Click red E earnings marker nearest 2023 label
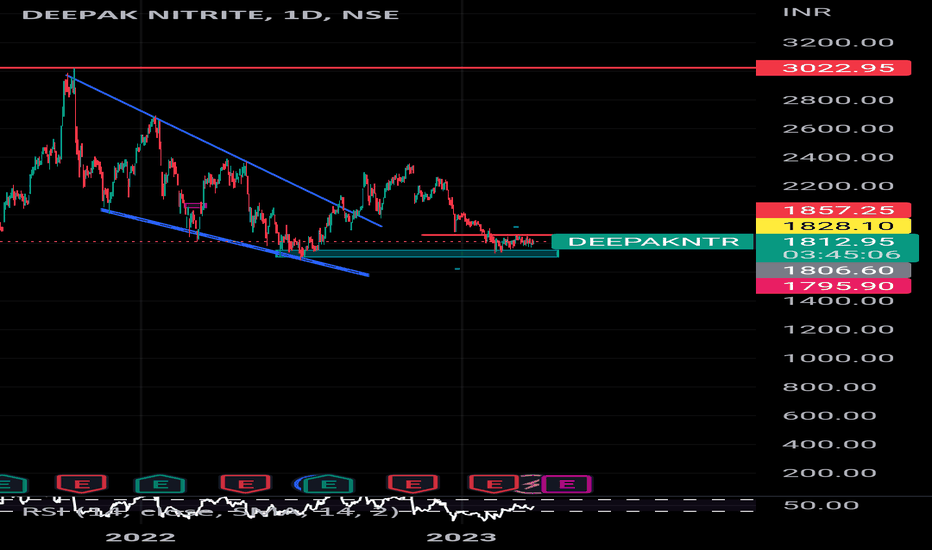 pyautogui.click(x=493, y=484)
